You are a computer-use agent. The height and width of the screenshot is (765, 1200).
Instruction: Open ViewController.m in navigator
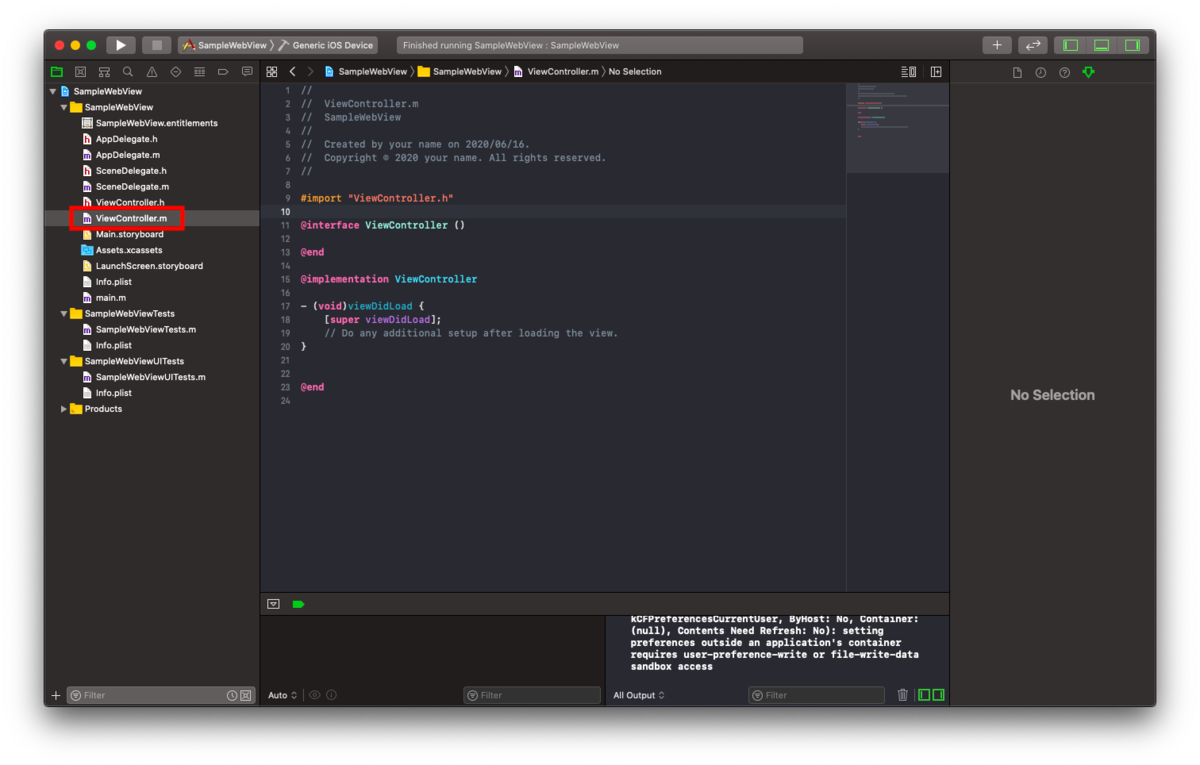click(131, 218)
